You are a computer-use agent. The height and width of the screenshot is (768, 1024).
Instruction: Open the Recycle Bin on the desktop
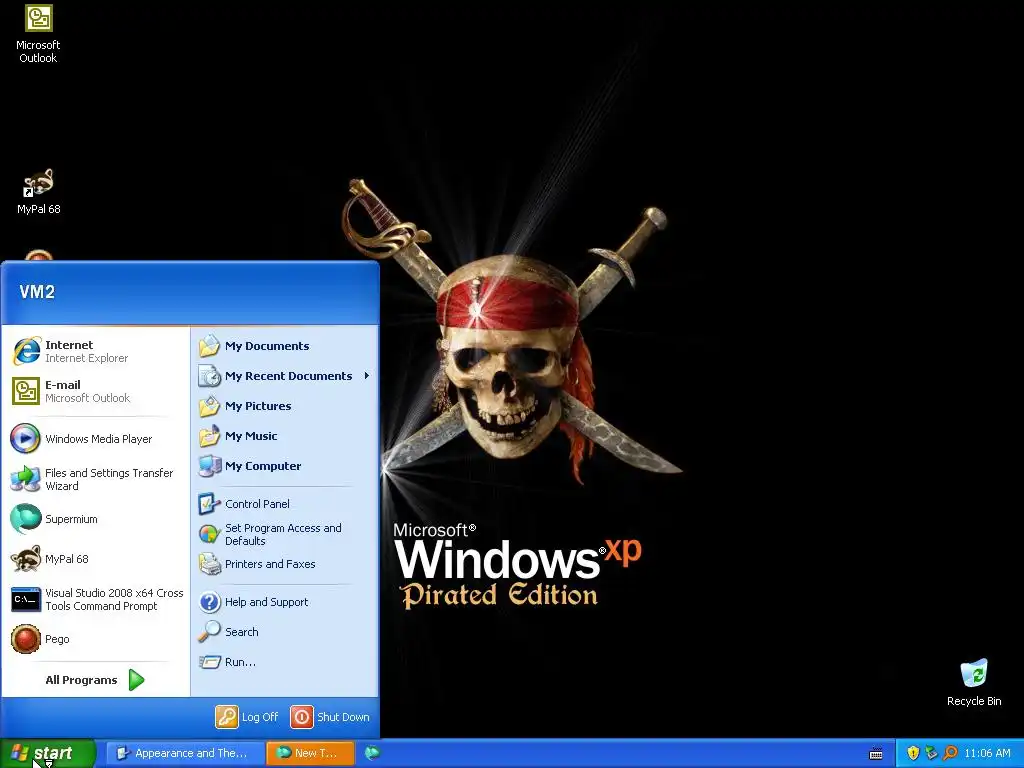[x=974, y=683]
